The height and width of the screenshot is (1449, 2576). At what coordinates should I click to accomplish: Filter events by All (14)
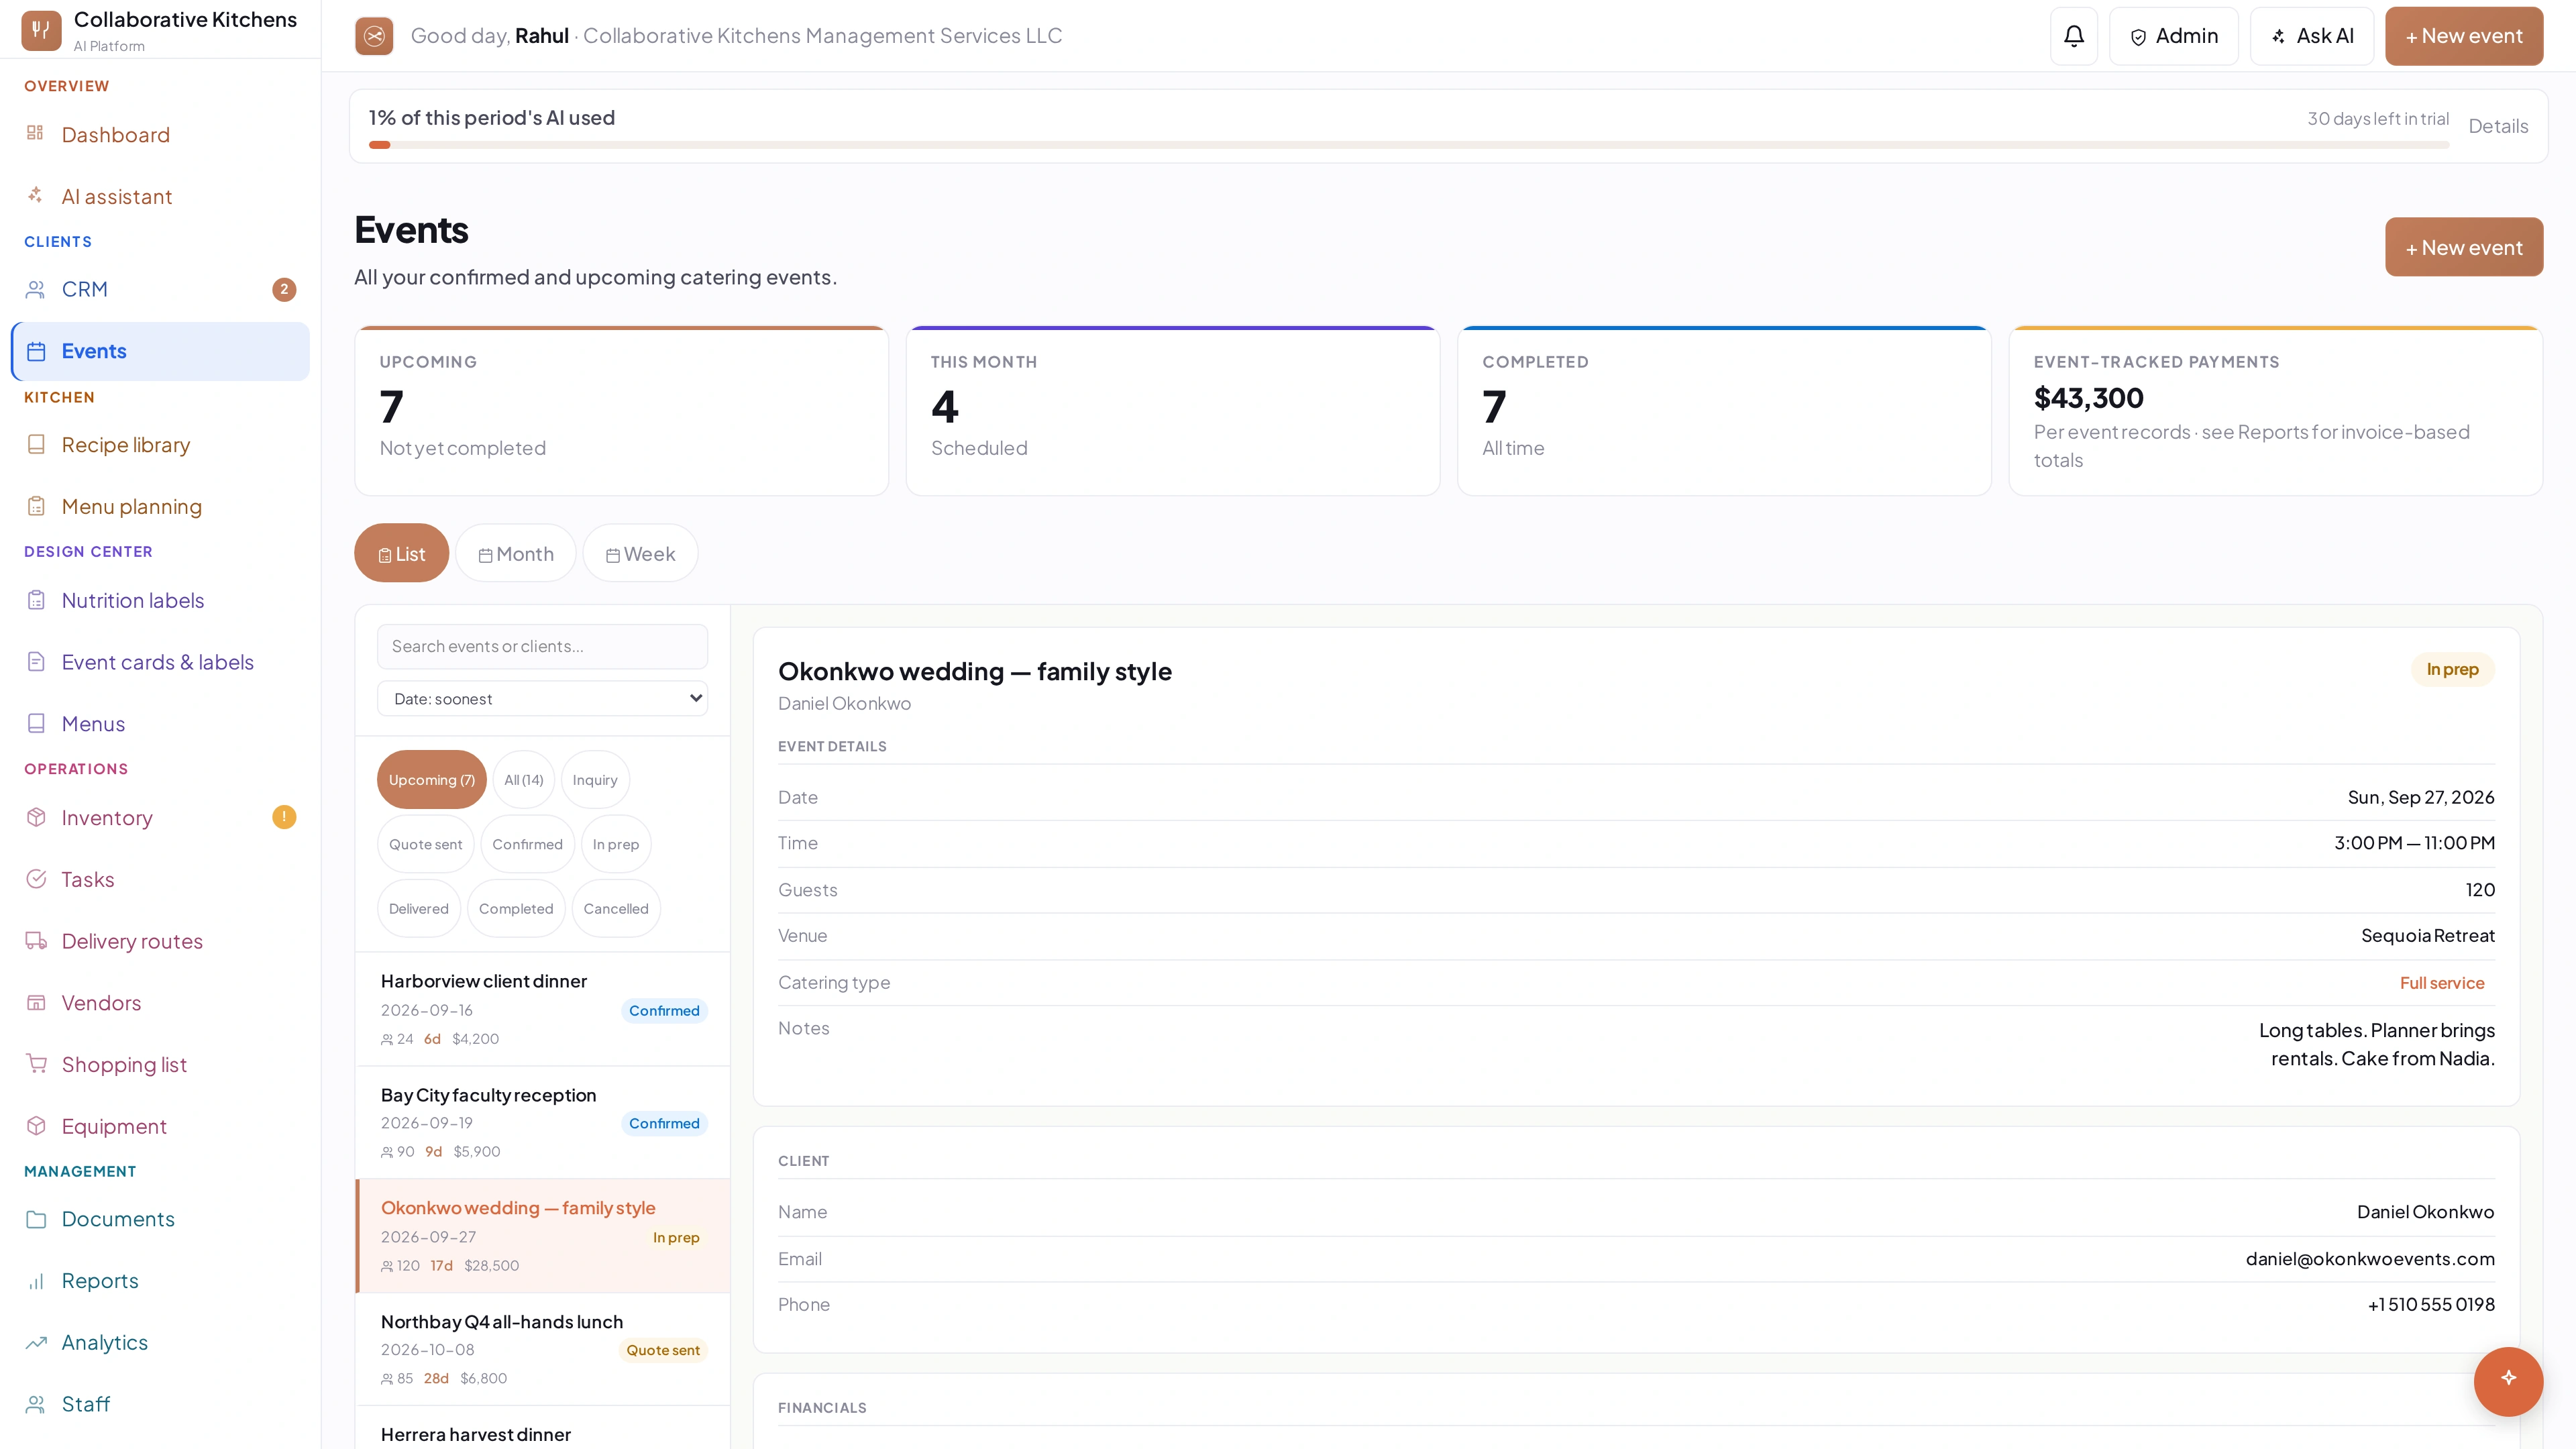pos(523,780)
